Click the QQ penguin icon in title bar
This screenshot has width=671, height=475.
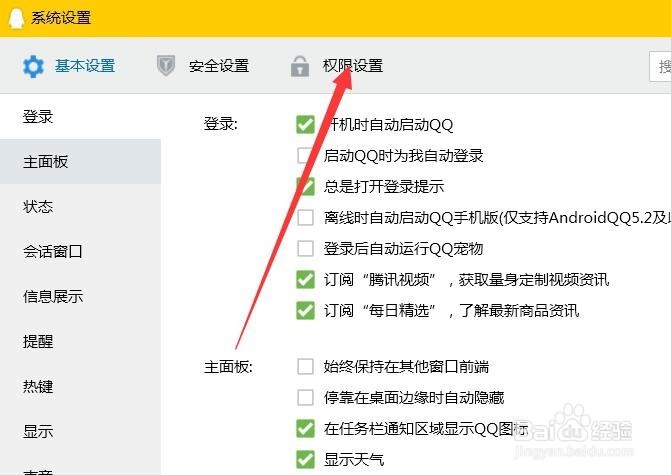point(17,18)
